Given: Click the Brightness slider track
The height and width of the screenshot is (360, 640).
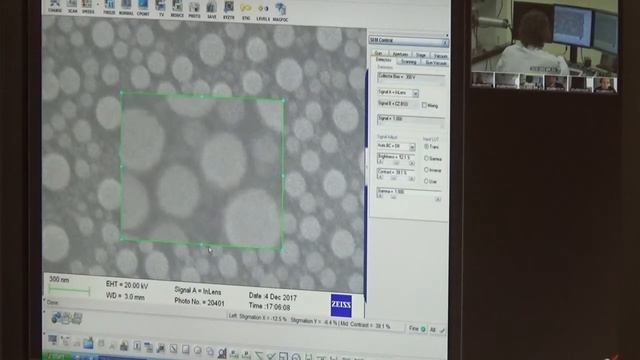Looking at the screenshot, I should point(396,163).
